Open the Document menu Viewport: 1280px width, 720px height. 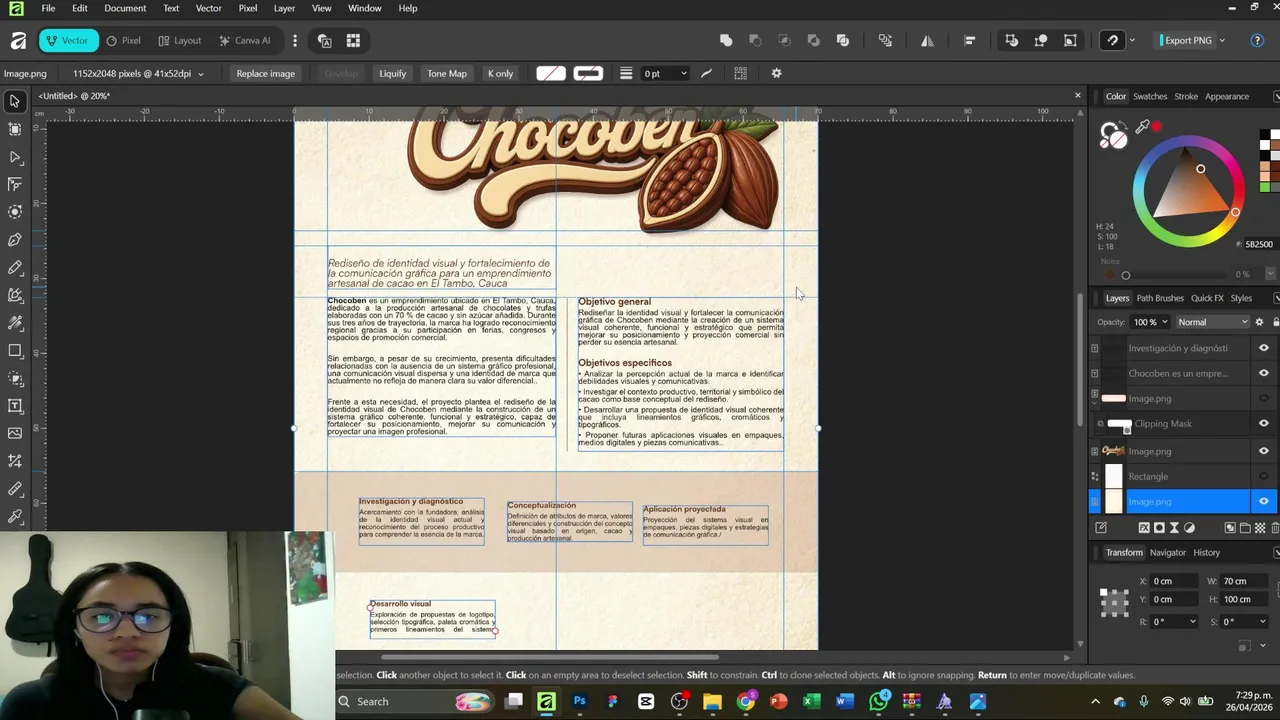coord(125,8)
